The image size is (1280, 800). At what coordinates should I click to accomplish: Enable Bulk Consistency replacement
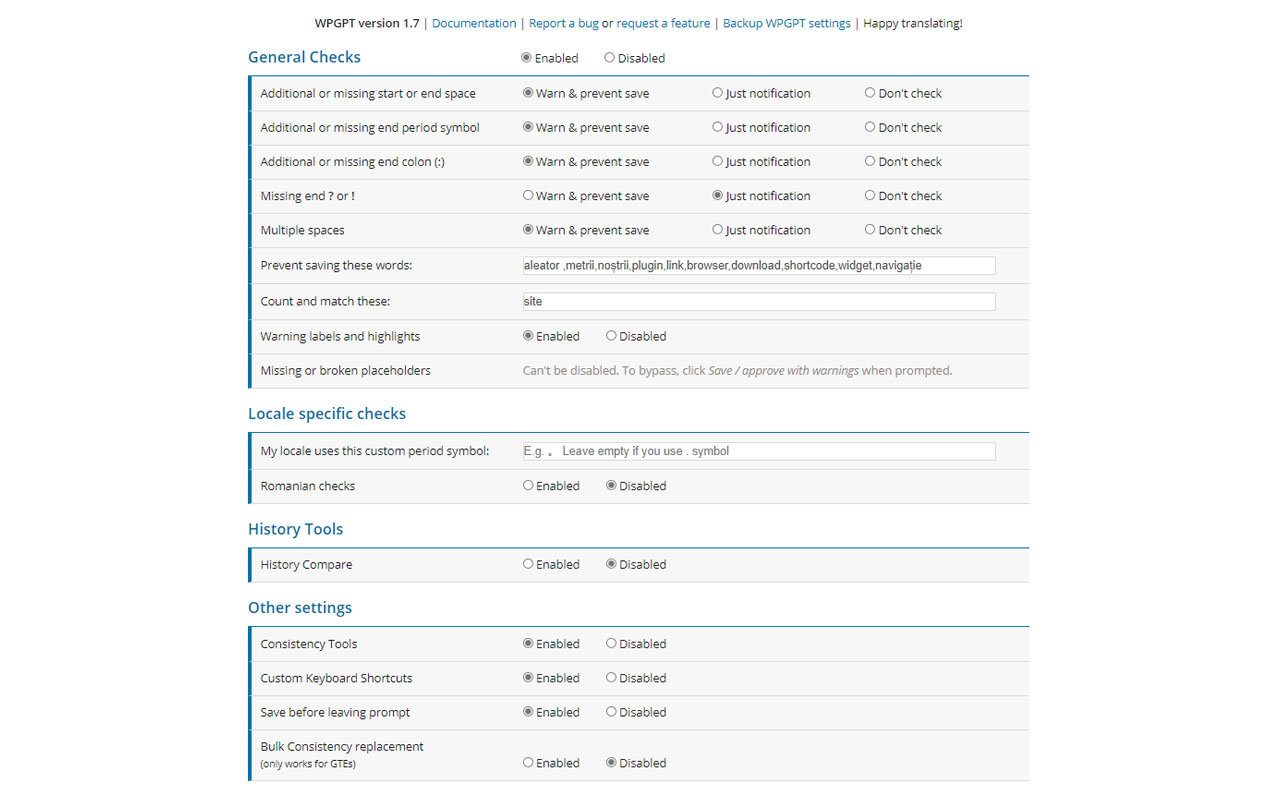coord(528,762)
